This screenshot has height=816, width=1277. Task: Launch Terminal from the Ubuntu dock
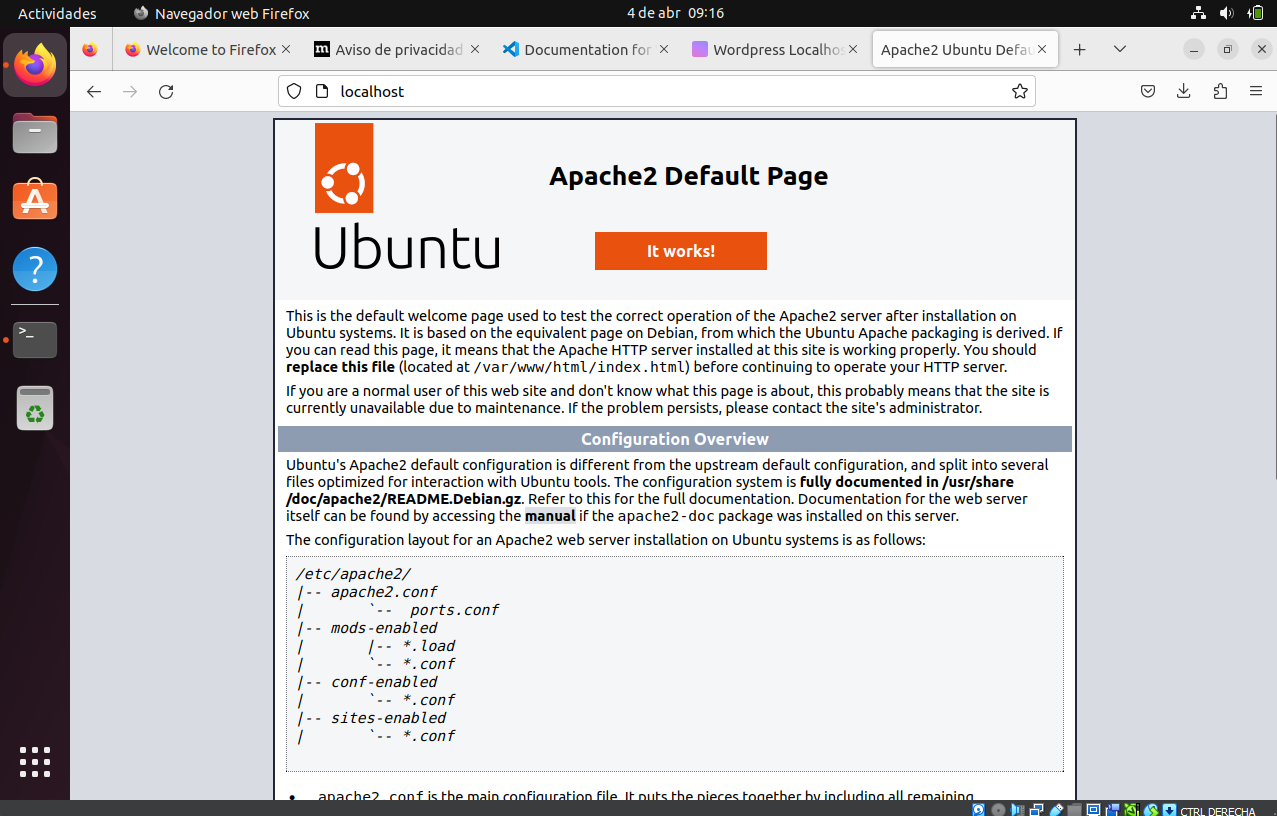tap(35, 340)
